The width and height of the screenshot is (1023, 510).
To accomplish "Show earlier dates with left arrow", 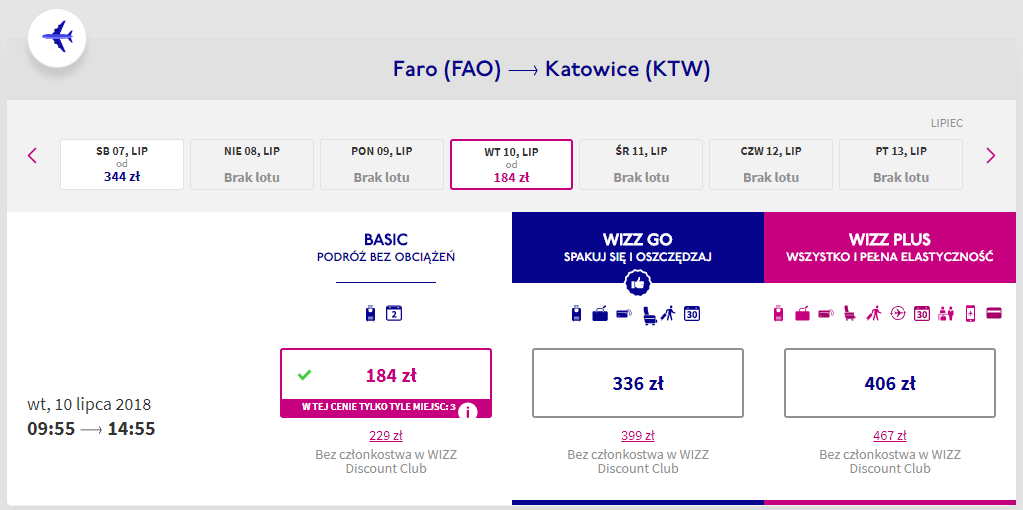I will tap(33, 156).
